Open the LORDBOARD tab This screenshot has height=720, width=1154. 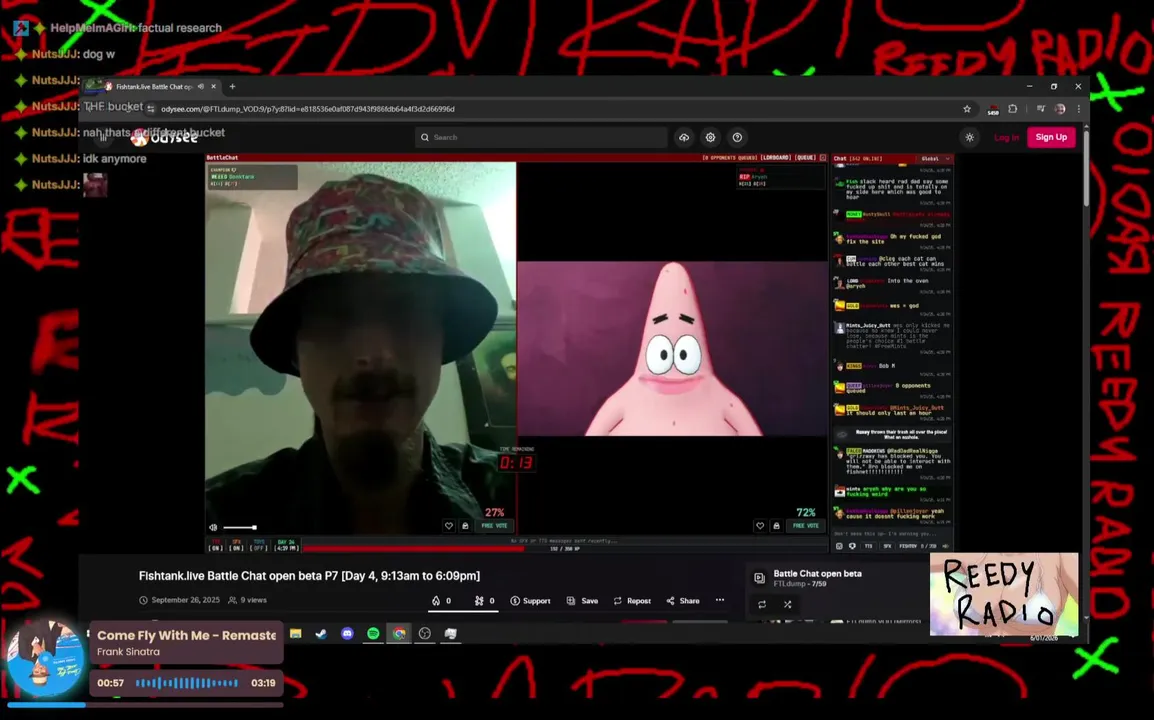[x=775, y=158]
